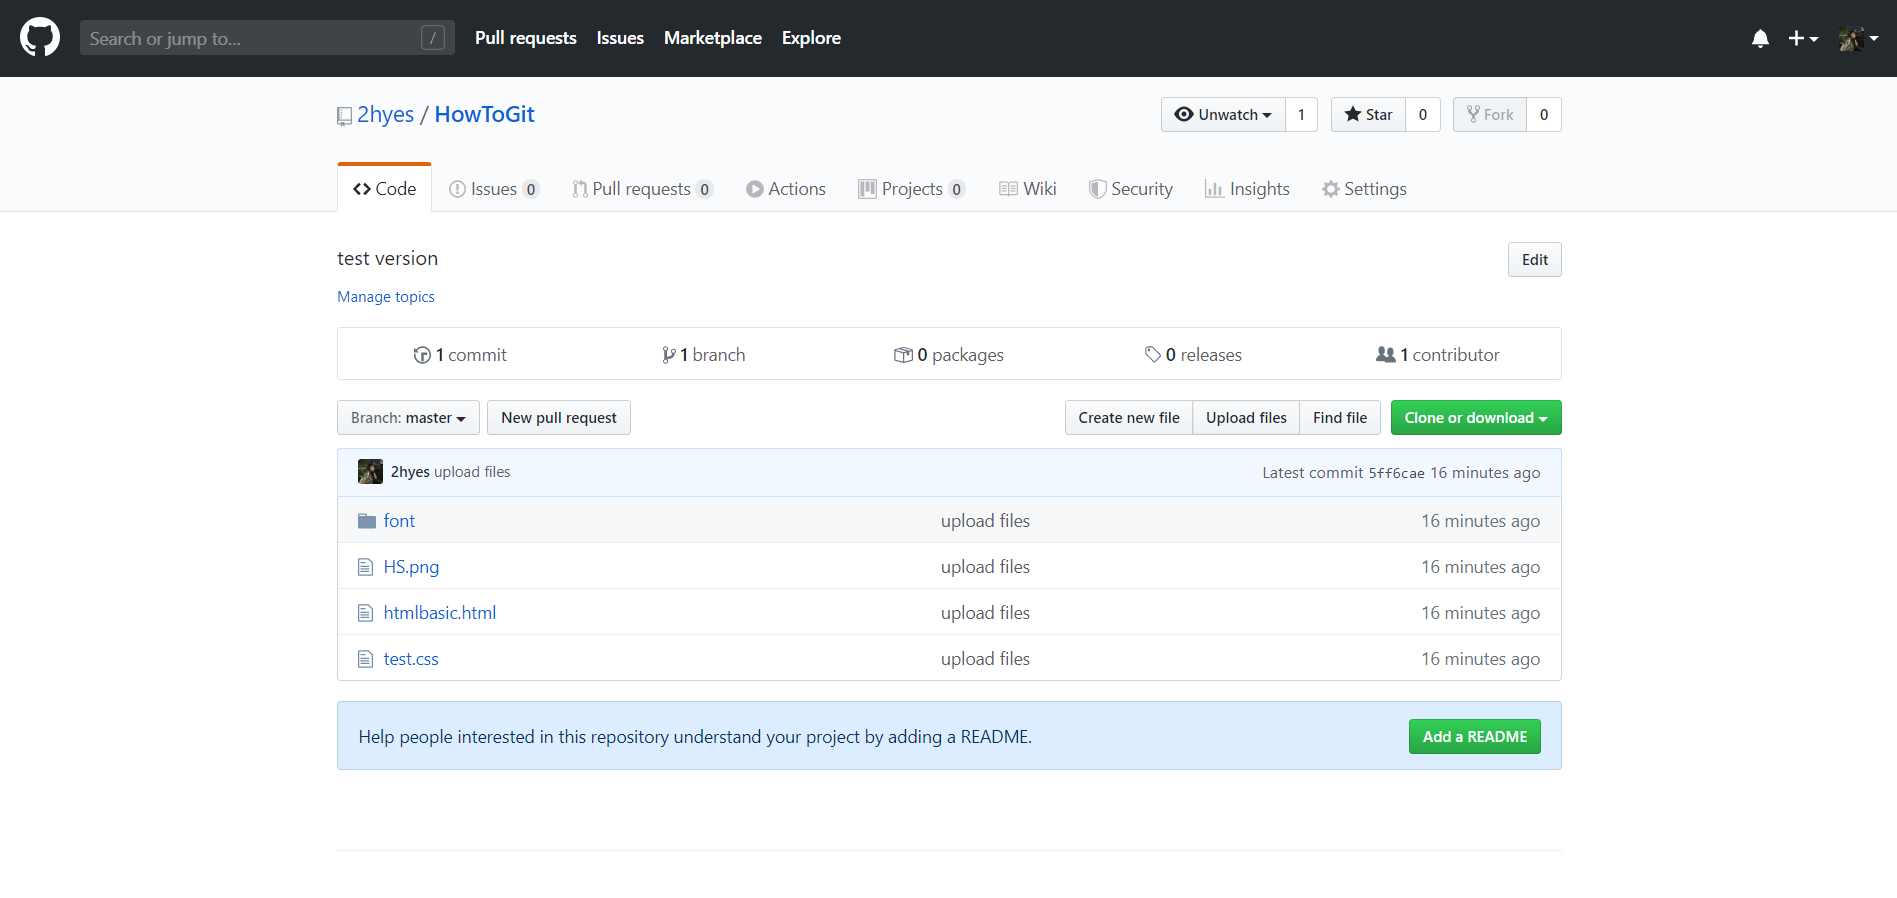Image resolution: width=1897 pixels, height=898 pixels.
Task: Switch to the Issues tab
Action: coord(494,188)
